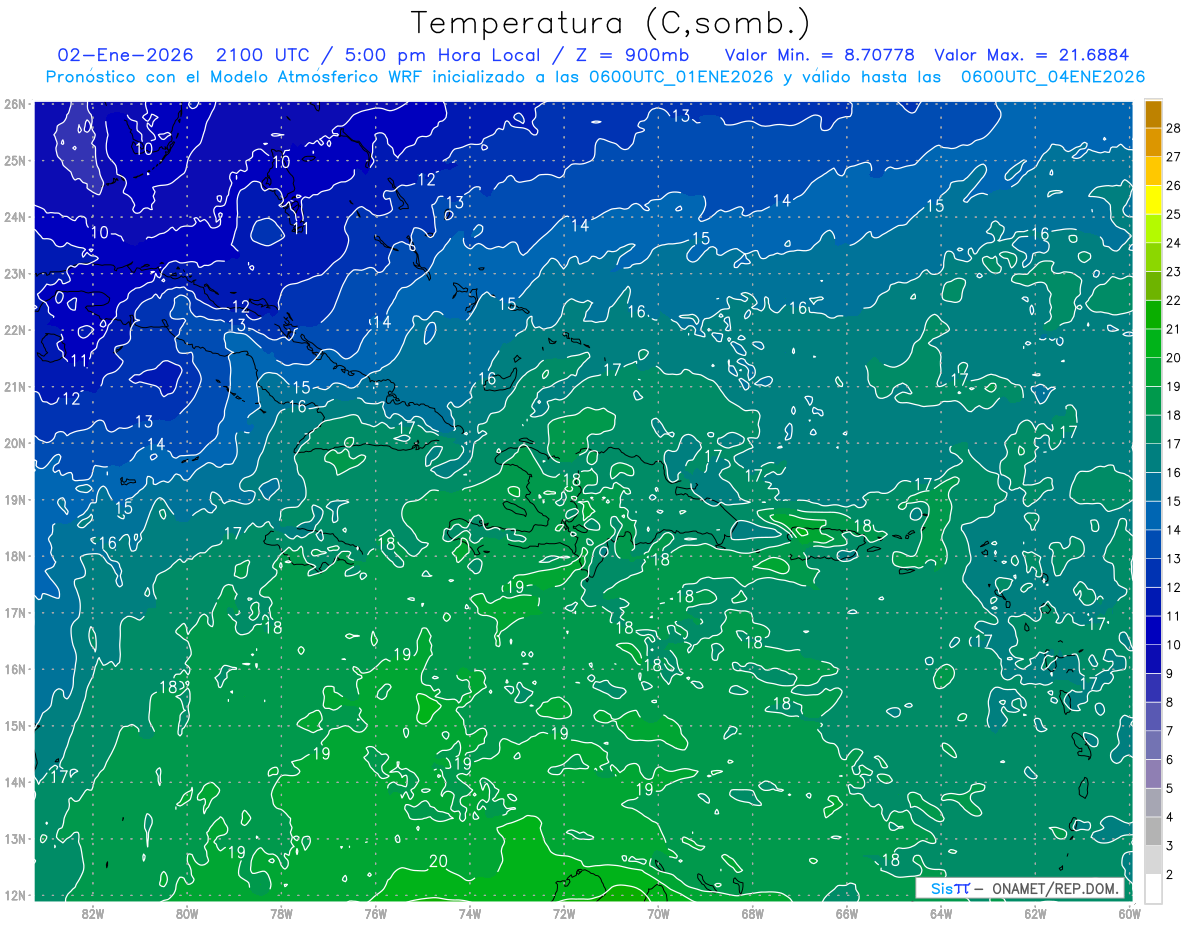1200x927 pixels.
Task: Click the 74W longitude axis label
Action: pos(469,913)
